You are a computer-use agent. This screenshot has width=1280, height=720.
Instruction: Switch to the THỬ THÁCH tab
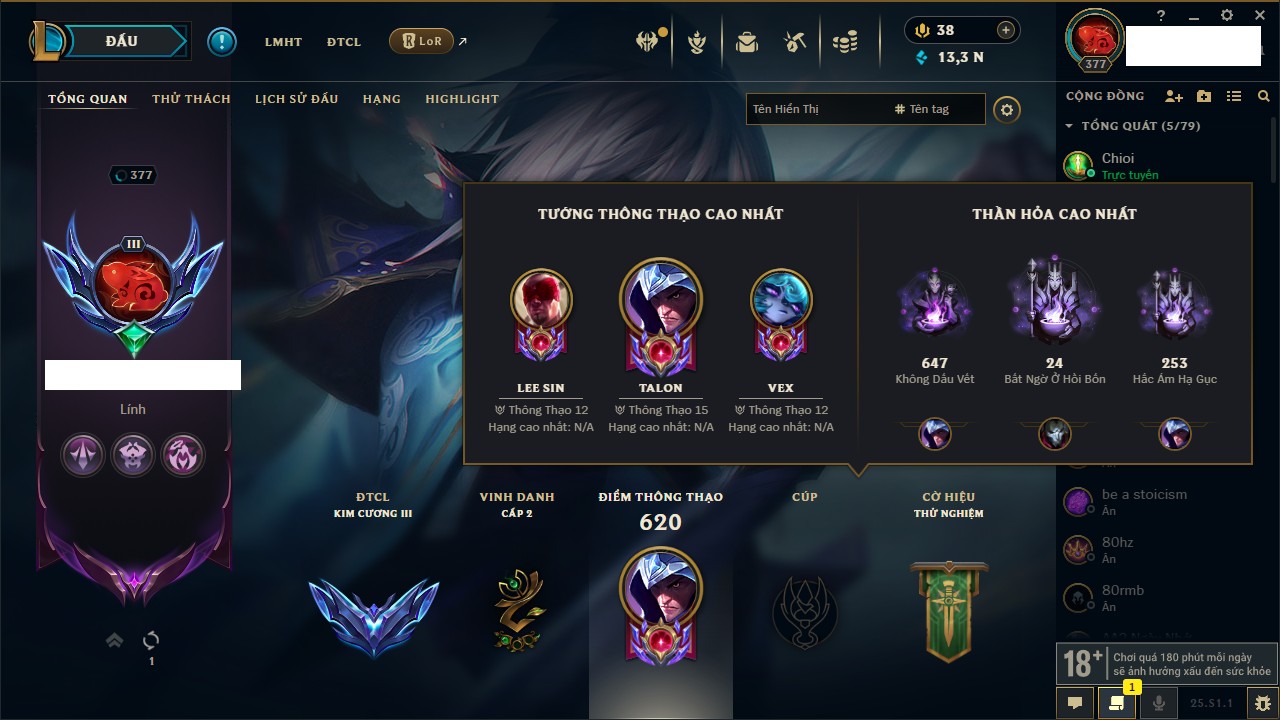coord(191,99)
